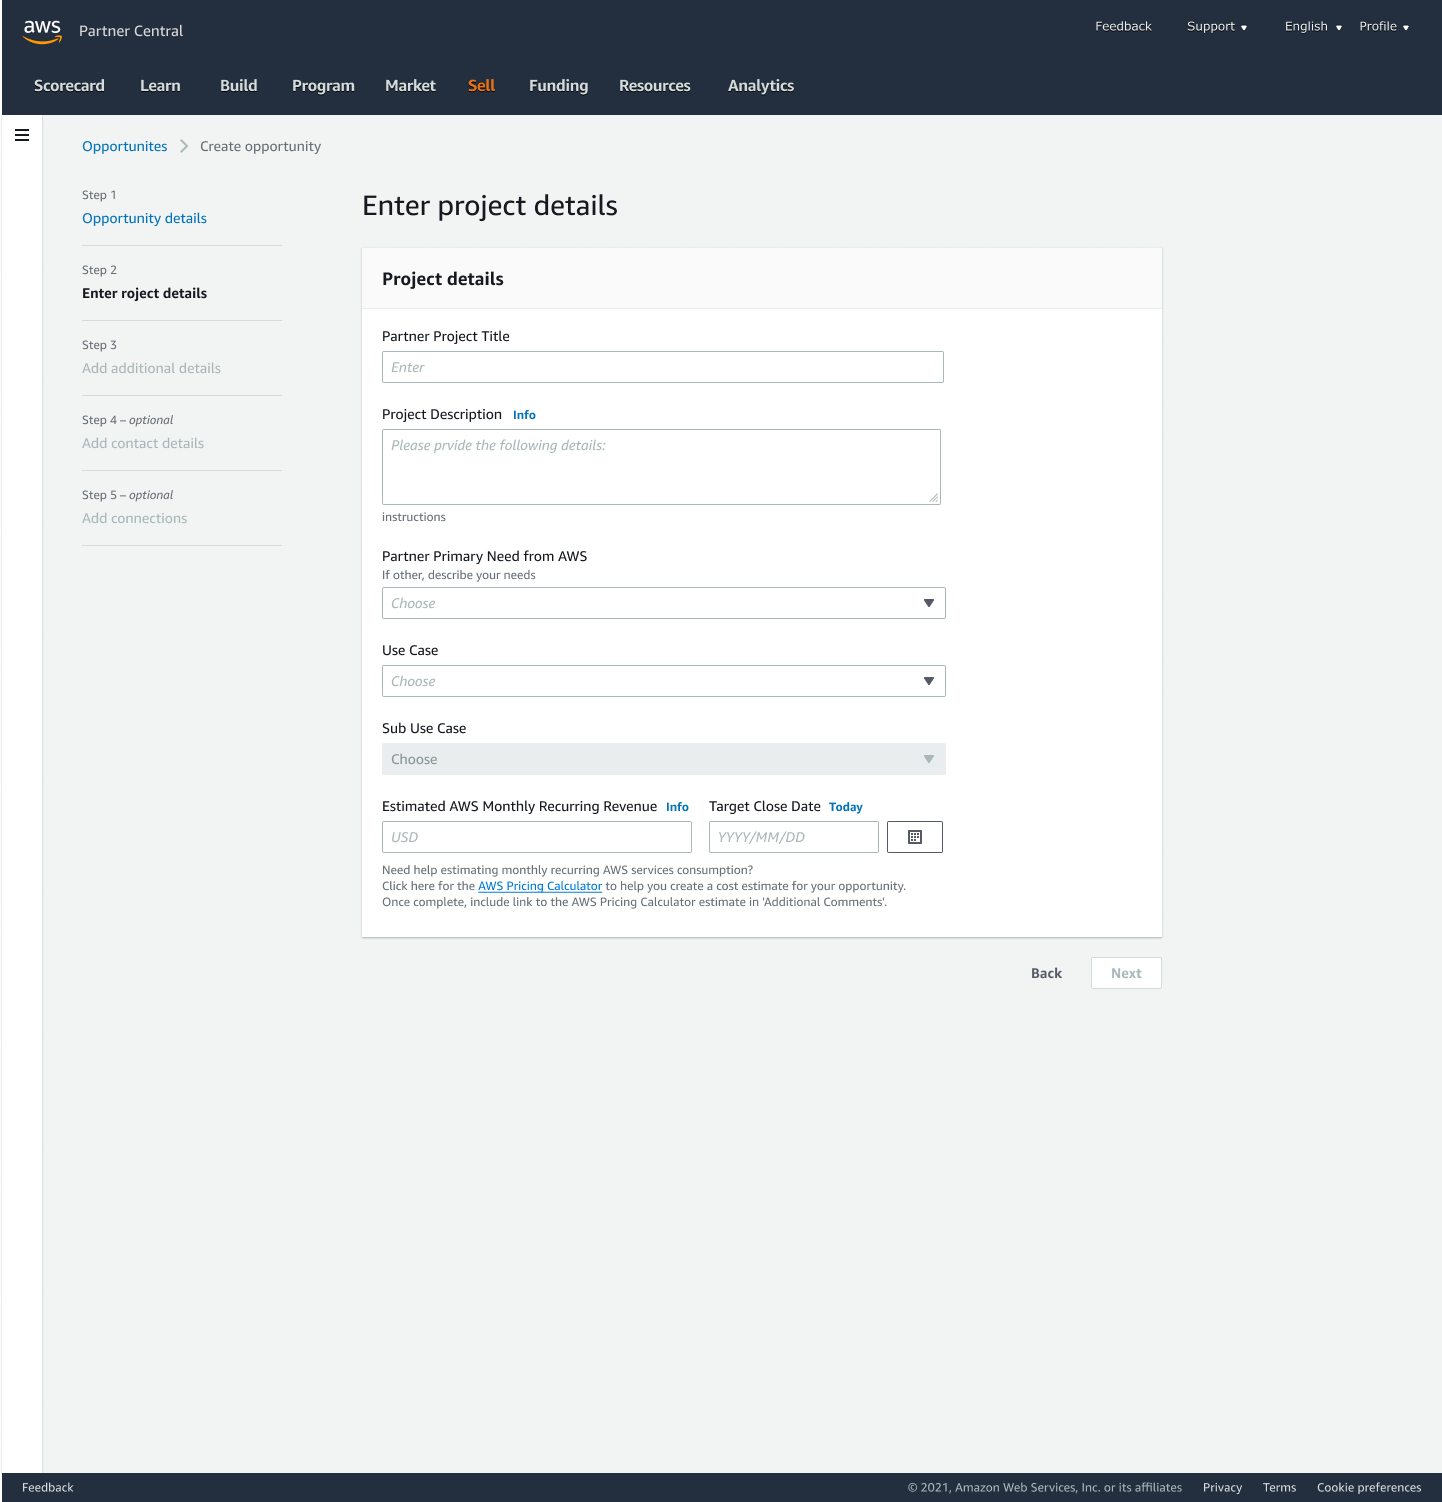
Task: Open the footer Privacy link
Action: [x=1222, y=1487]
